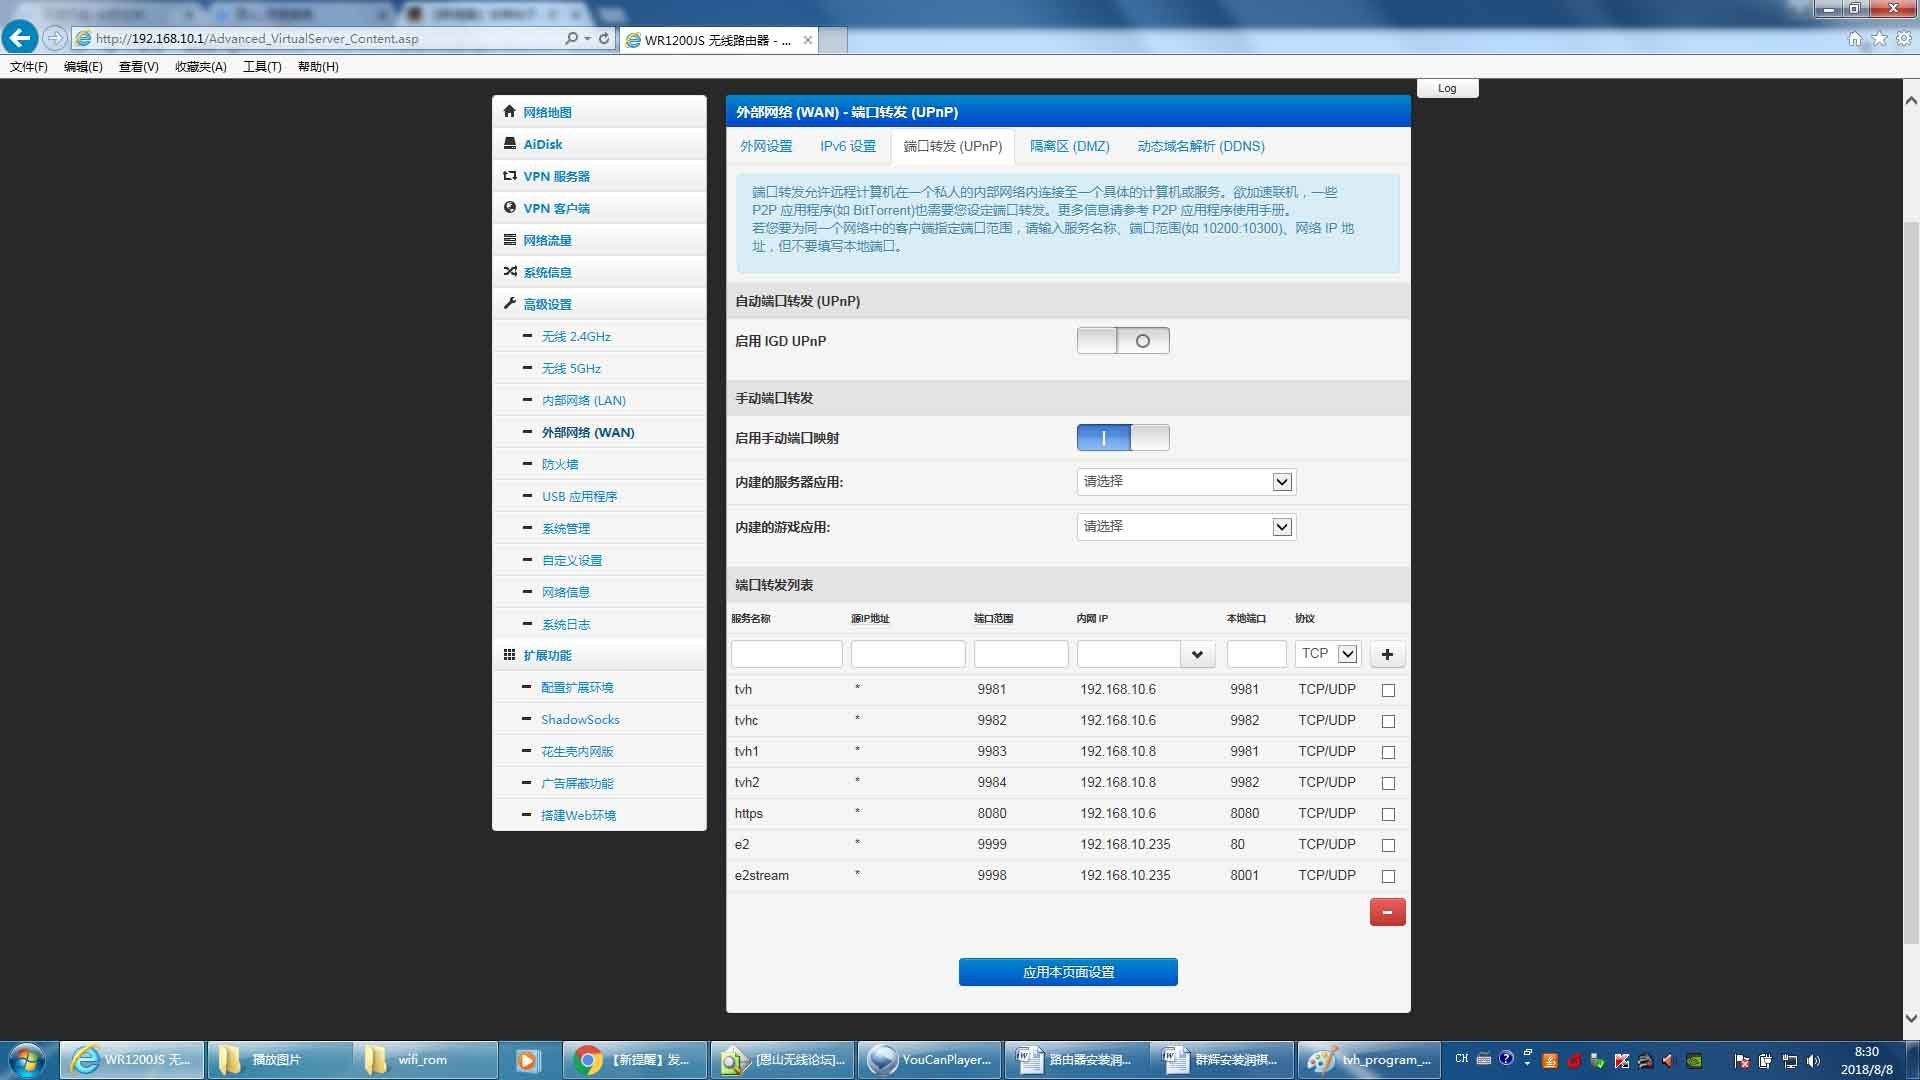Viewport: 1920px width, 1080px height.
Task: Click the 高级设置 wrench icon
Action: (x=510, y=304)
